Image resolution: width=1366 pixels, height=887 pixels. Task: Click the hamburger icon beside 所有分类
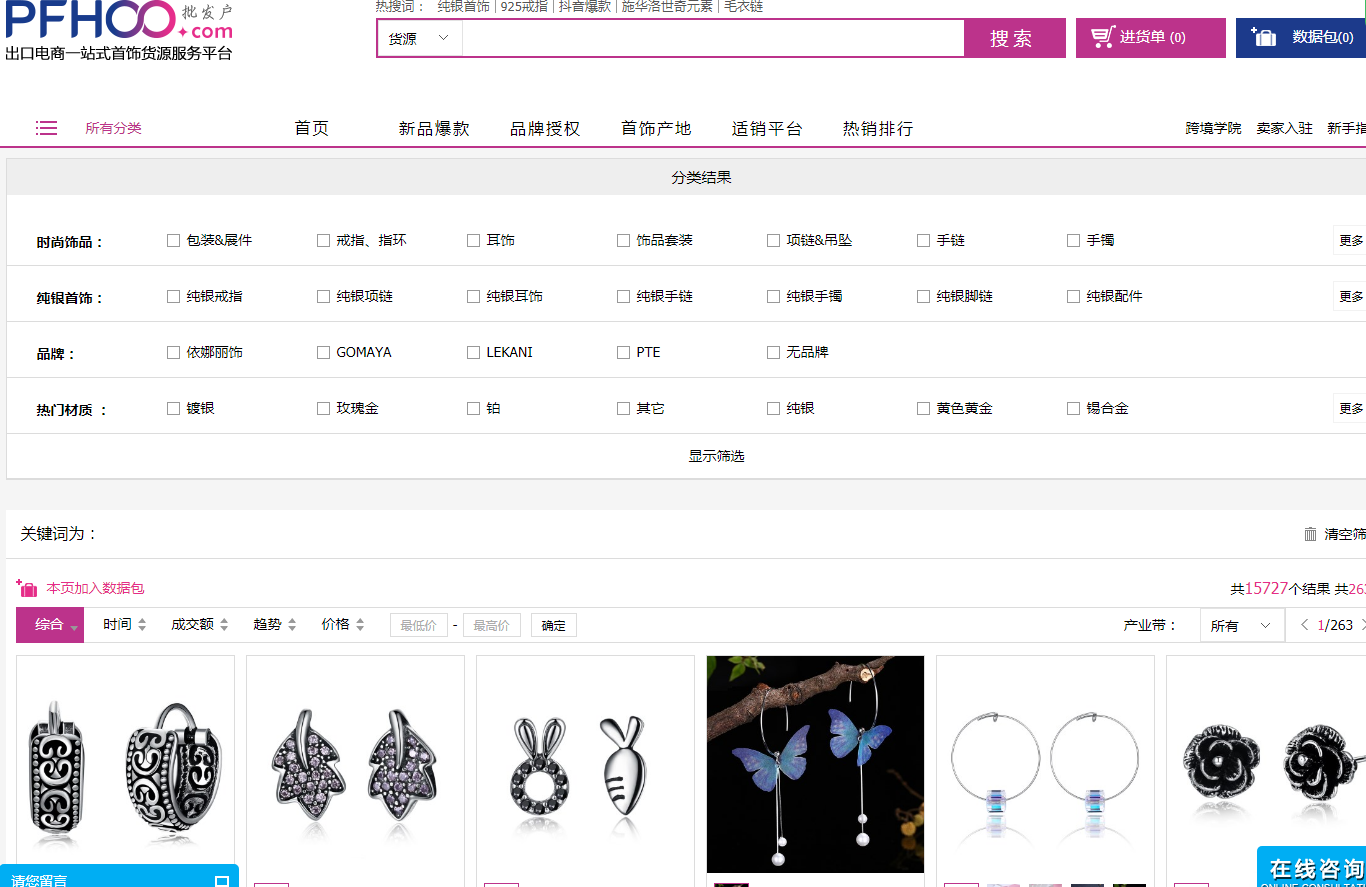pyautogui.click(x=46, y=127)
